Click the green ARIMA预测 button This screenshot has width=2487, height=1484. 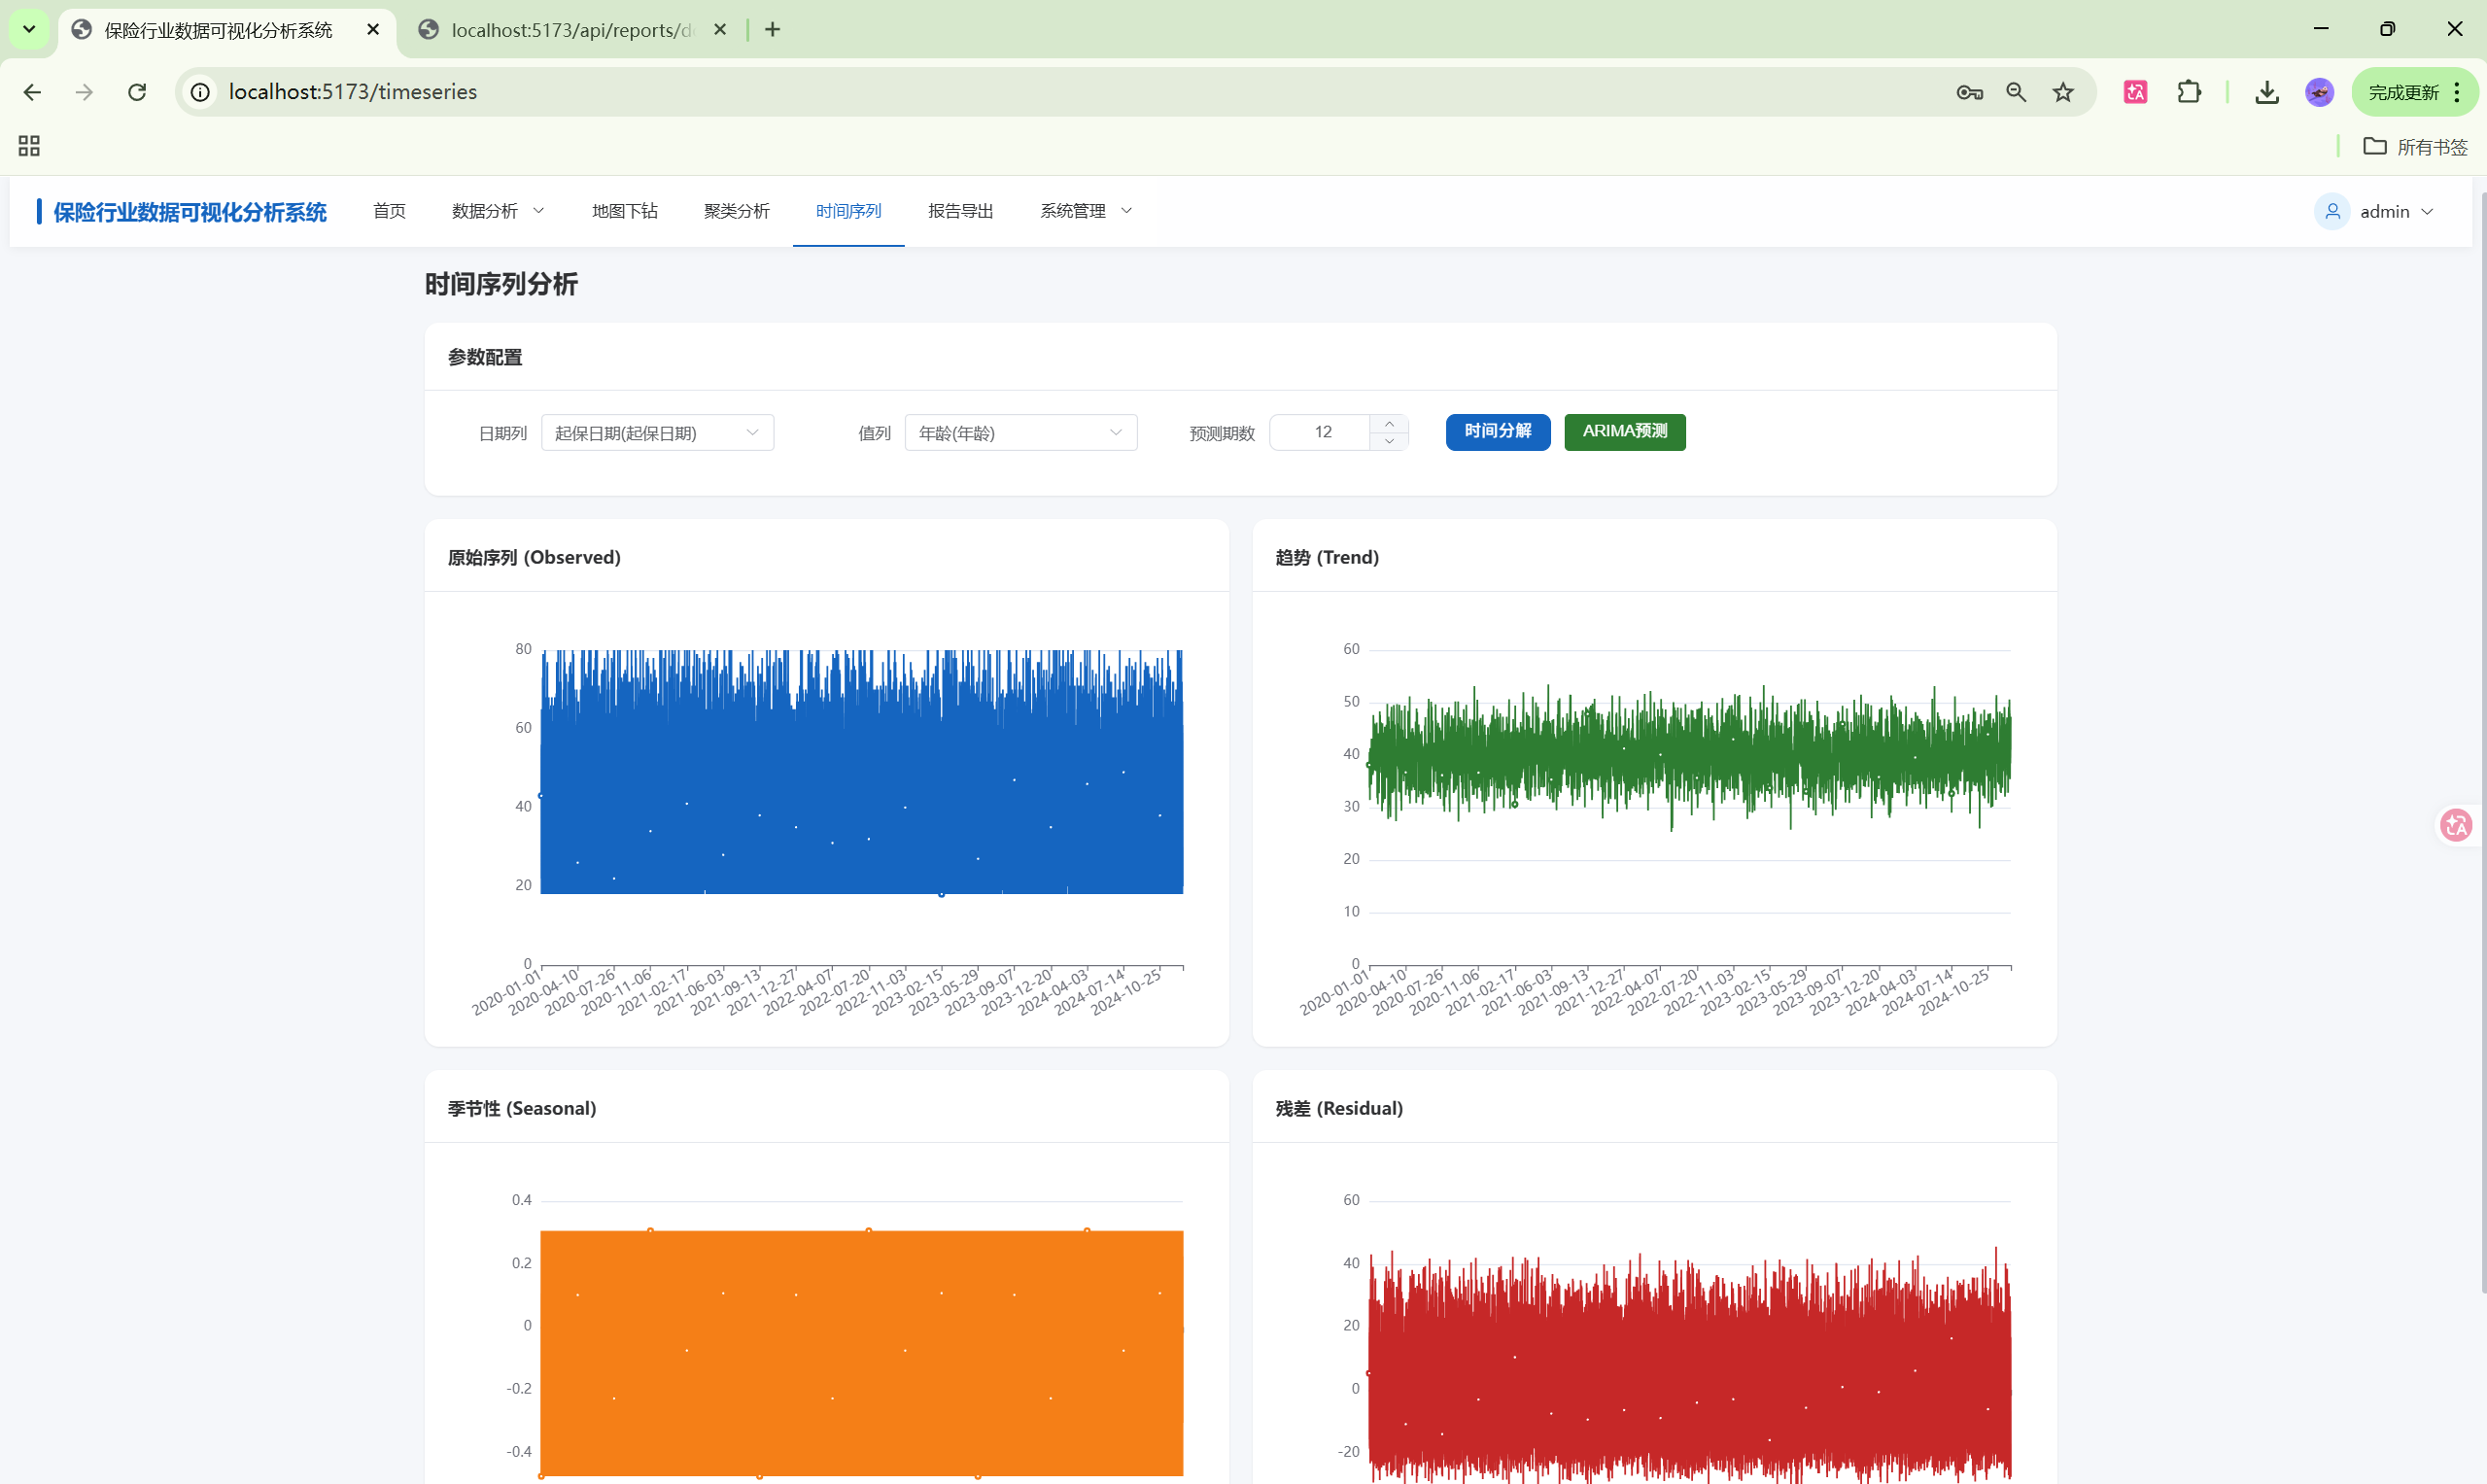1624,431
